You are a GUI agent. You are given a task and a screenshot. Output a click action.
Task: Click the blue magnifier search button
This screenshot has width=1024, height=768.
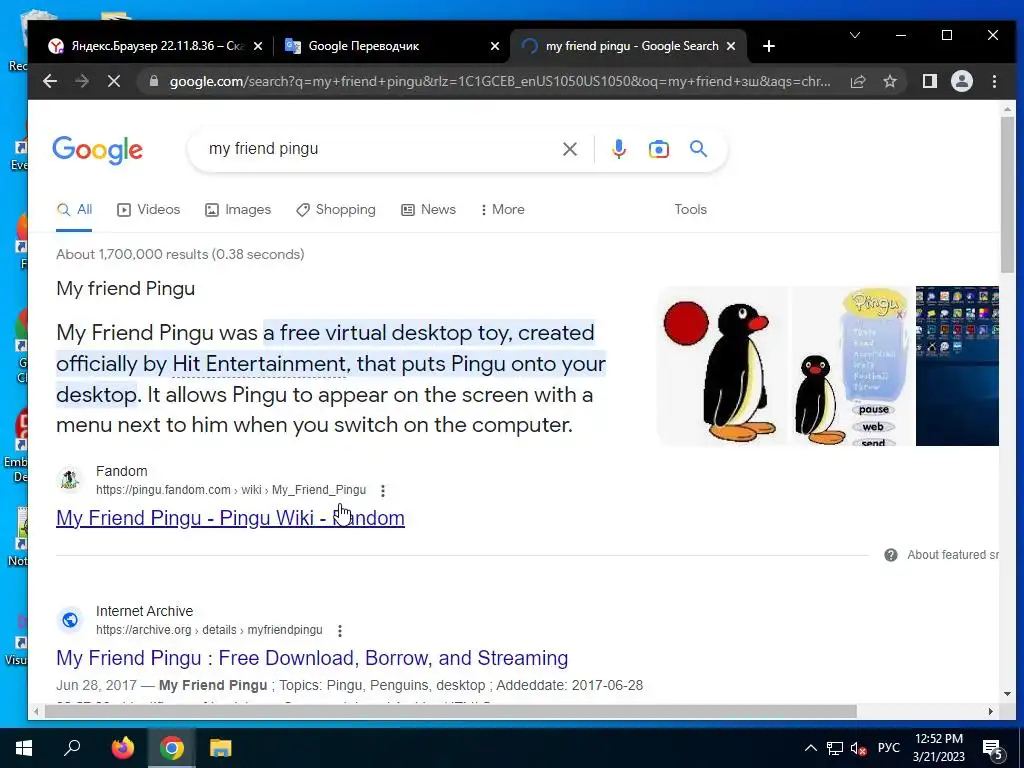point(698,149)
